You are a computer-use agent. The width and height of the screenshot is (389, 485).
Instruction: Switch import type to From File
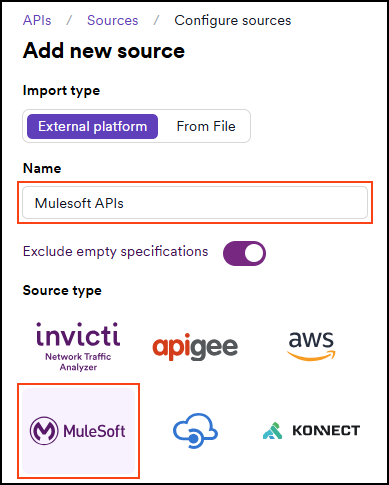click(x=206, y=126)
